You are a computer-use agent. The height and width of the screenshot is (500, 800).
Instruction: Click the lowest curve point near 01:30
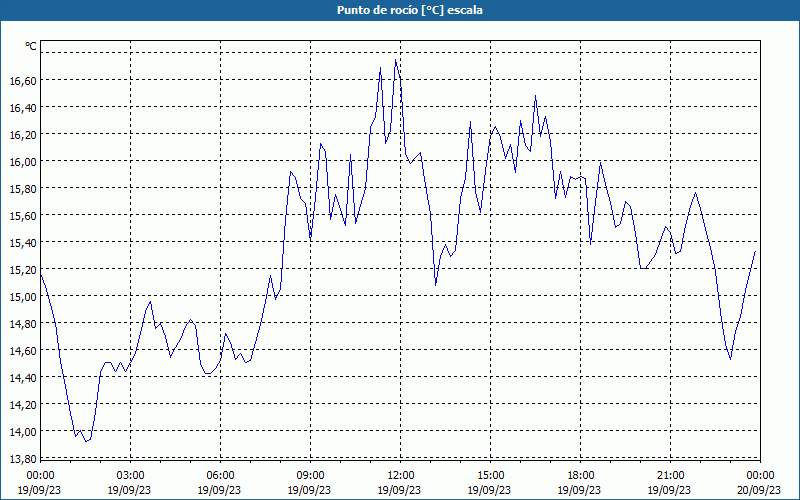pyautogui.click(x=86, y=441)
